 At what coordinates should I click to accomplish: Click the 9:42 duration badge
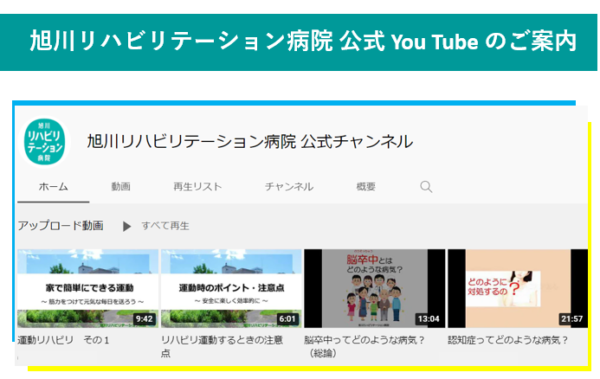tap(144, 319)
